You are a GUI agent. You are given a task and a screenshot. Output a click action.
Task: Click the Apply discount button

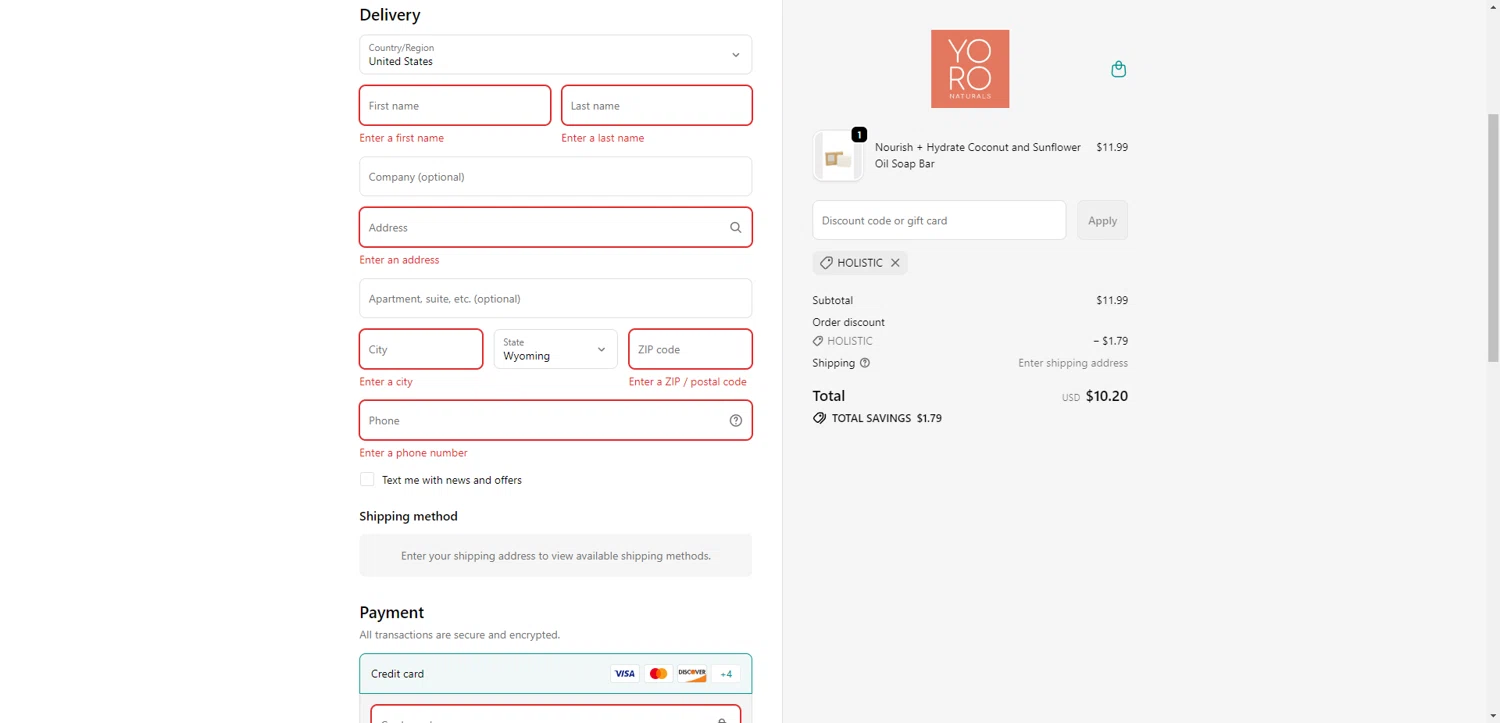(1102, 220)
